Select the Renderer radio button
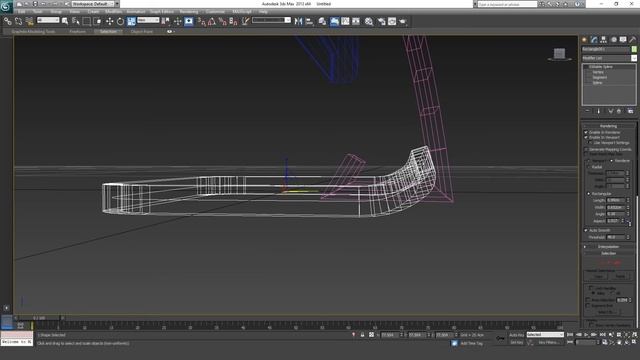This screenshot has height=360, width=640. [x=611, y=161]
